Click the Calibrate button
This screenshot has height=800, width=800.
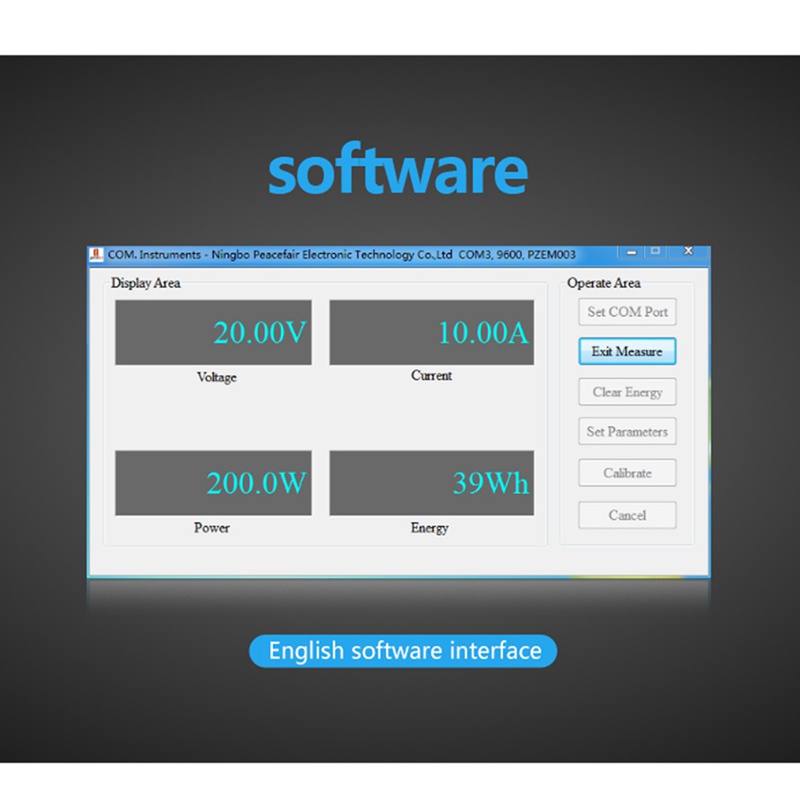pos(627,473)
